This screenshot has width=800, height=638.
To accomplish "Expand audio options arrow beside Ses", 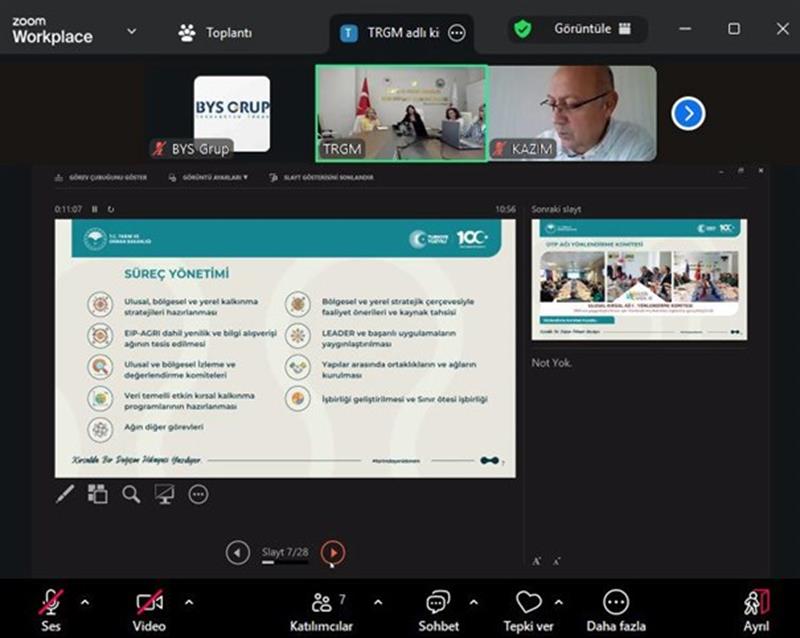I will tap(84, 603).
